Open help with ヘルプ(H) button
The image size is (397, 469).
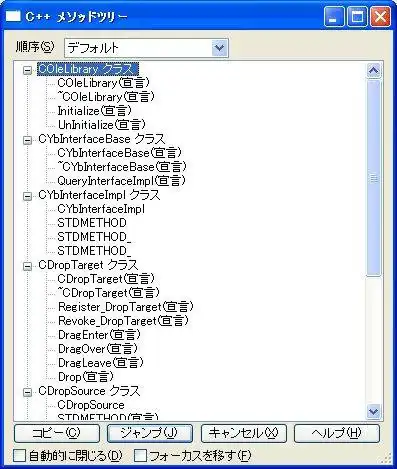(x=337, y=433)
